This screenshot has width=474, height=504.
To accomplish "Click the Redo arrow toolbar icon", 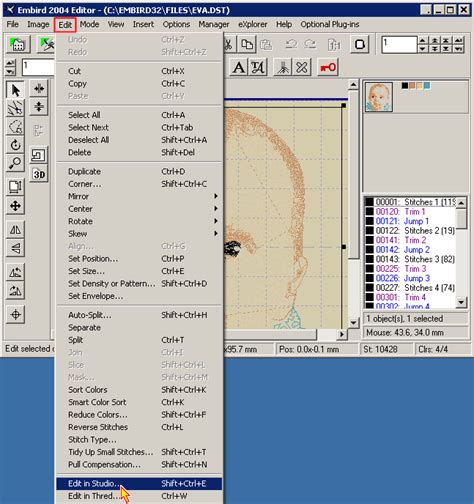I will (310, 44).
